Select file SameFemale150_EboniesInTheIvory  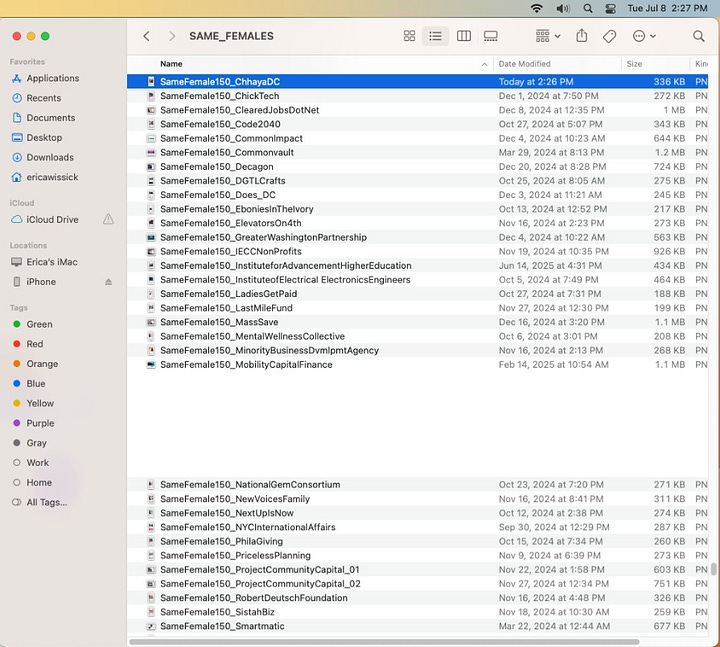(417, 209)
